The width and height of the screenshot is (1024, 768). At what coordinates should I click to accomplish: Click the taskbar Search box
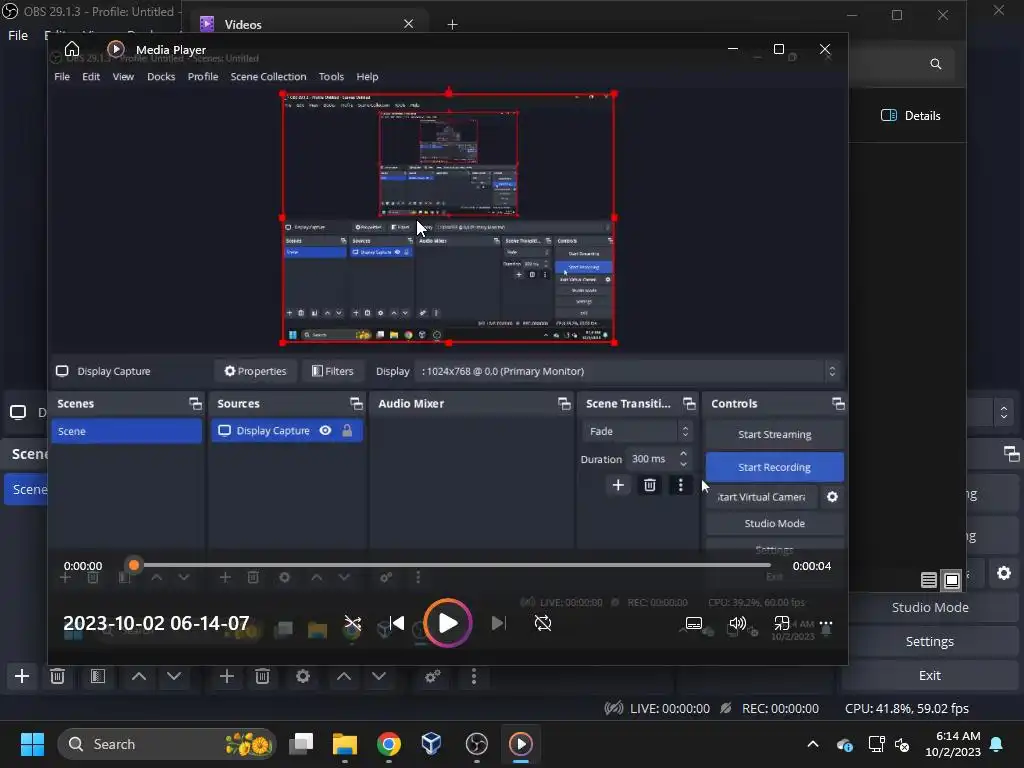pyautogui.click(x=167, y=744)
